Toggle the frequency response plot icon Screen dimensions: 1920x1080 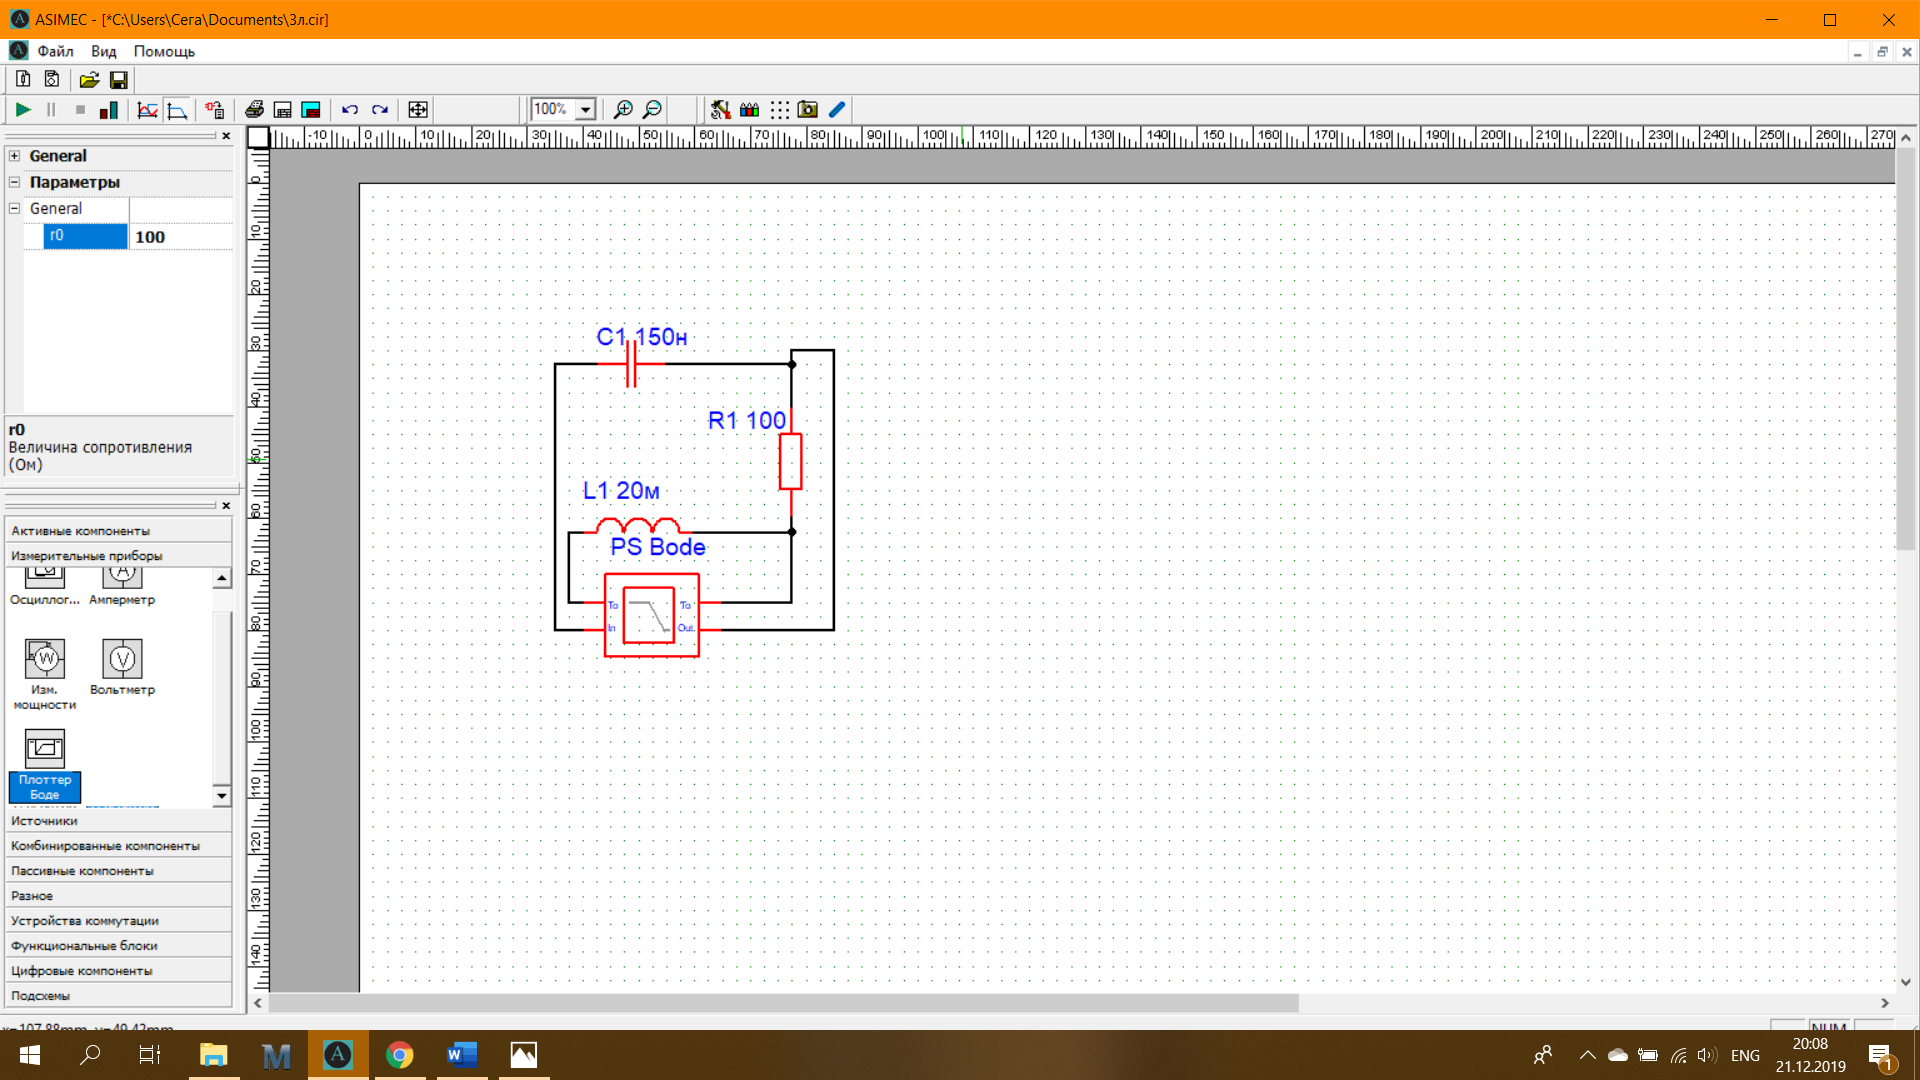pyautogui.click(x=177, y=110)
